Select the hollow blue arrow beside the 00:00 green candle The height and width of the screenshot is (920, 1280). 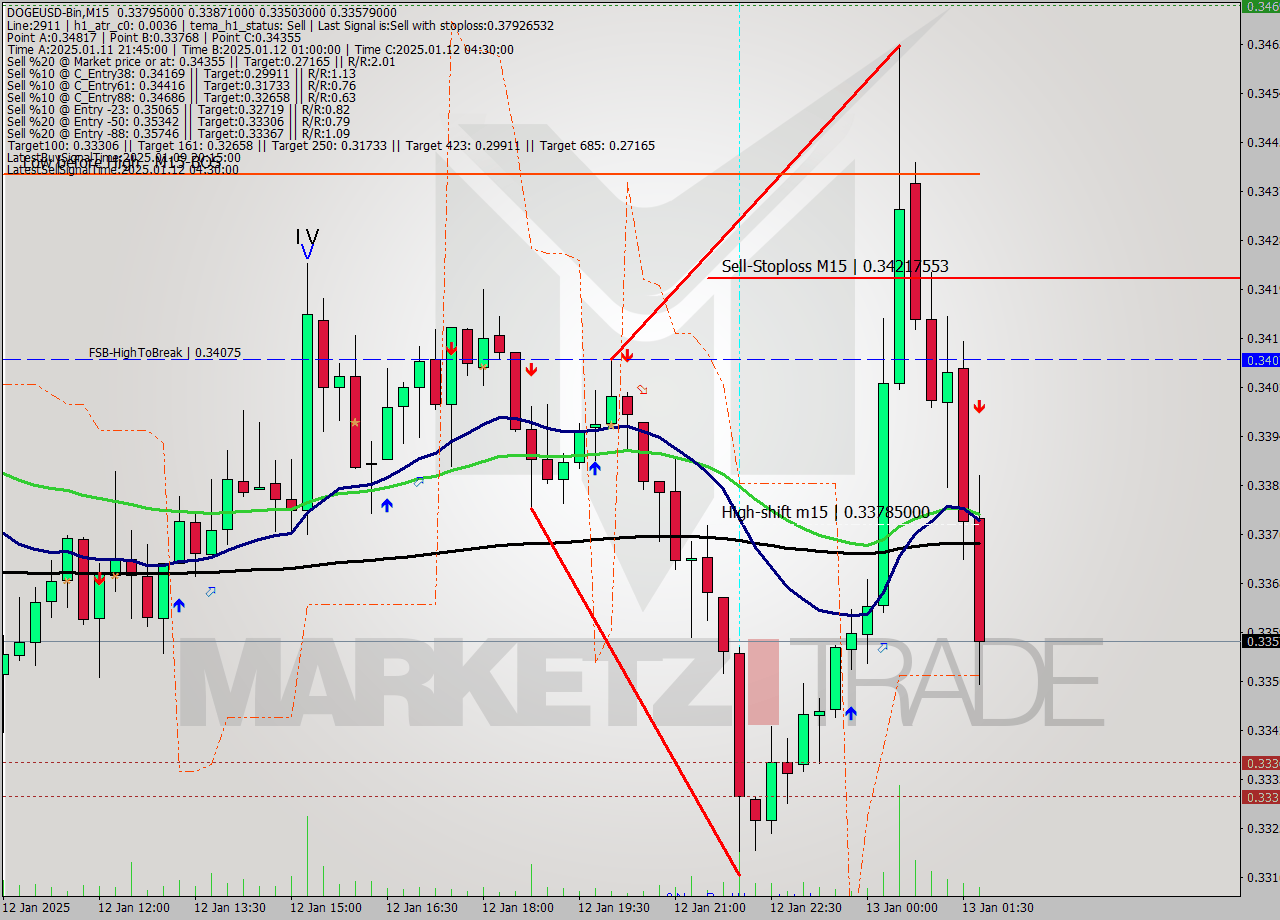(x=883, y=648)
